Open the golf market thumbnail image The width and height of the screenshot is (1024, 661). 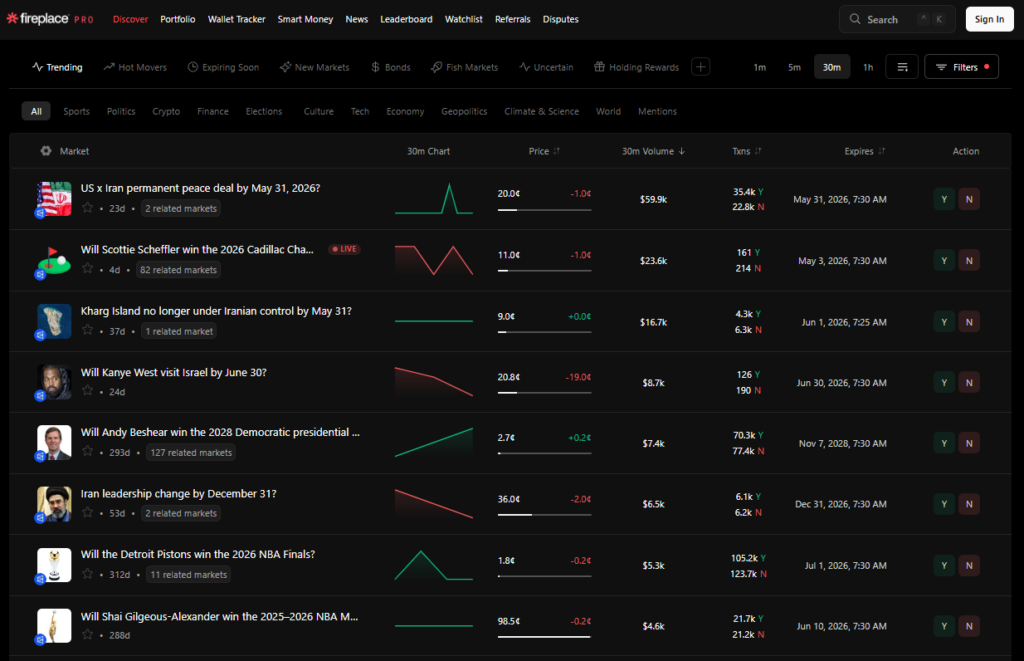[x=54, y=260]
